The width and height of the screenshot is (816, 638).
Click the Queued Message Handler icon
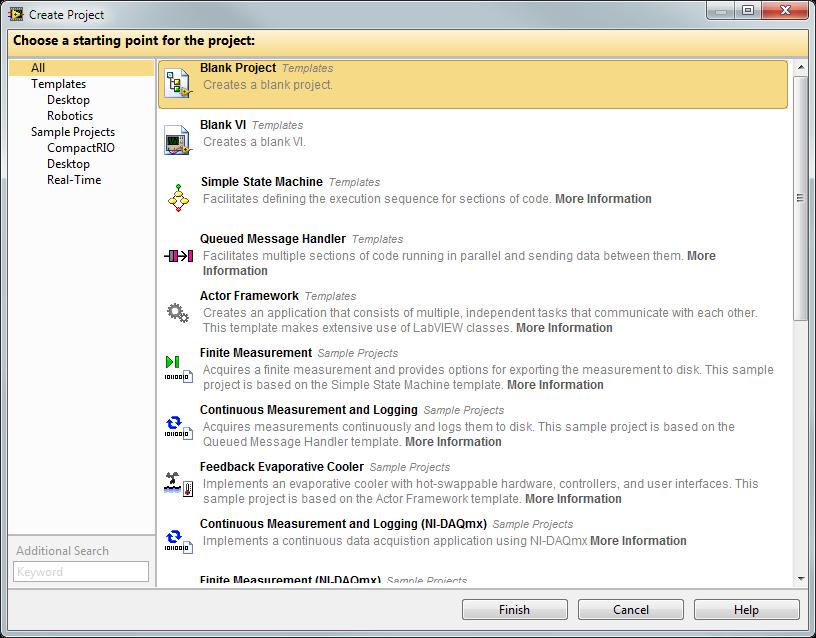(x=178, y=256)
